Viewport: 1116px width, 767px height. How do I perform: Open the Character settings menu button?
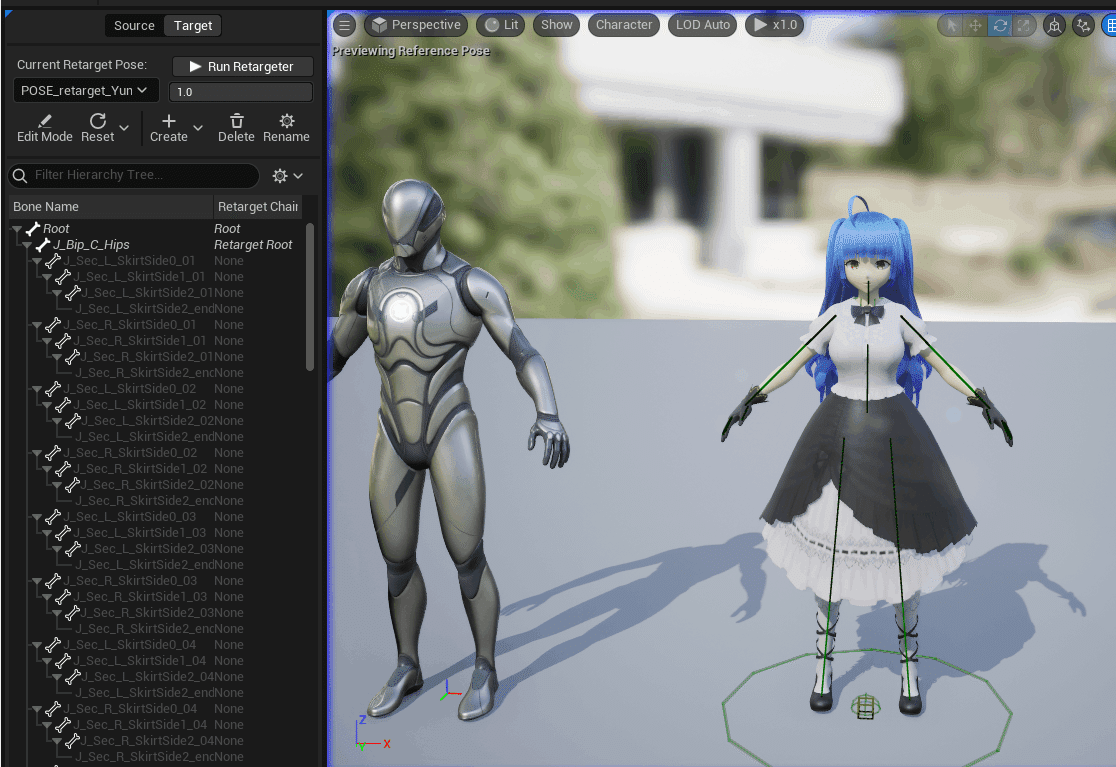tap(623, 25)
